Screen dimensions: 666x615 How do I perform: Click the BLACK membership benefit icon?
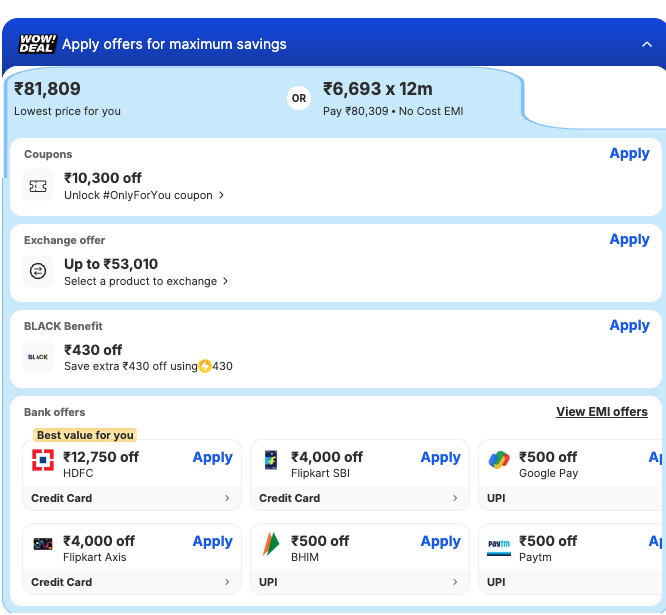[x=38, y=357]
